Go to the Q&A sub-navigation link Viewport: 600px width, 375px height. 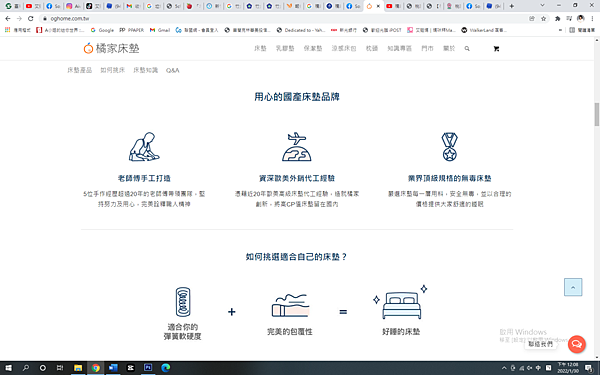(173, 70)
